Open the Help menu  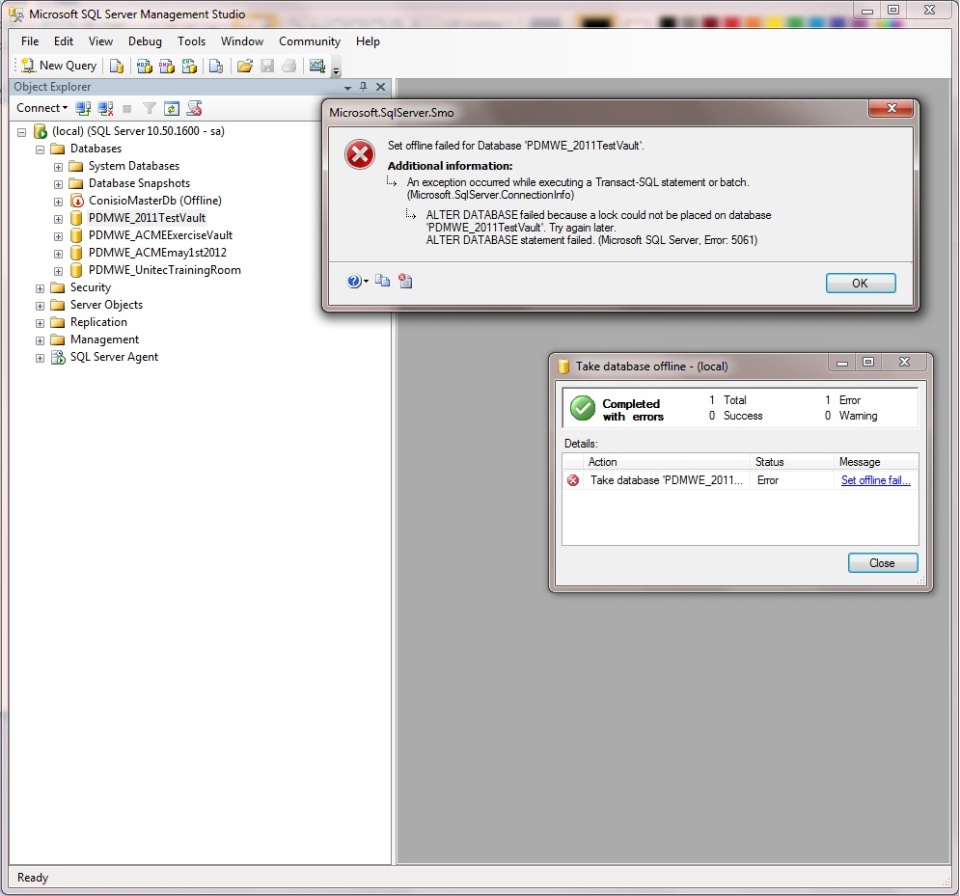pos(368,41)
